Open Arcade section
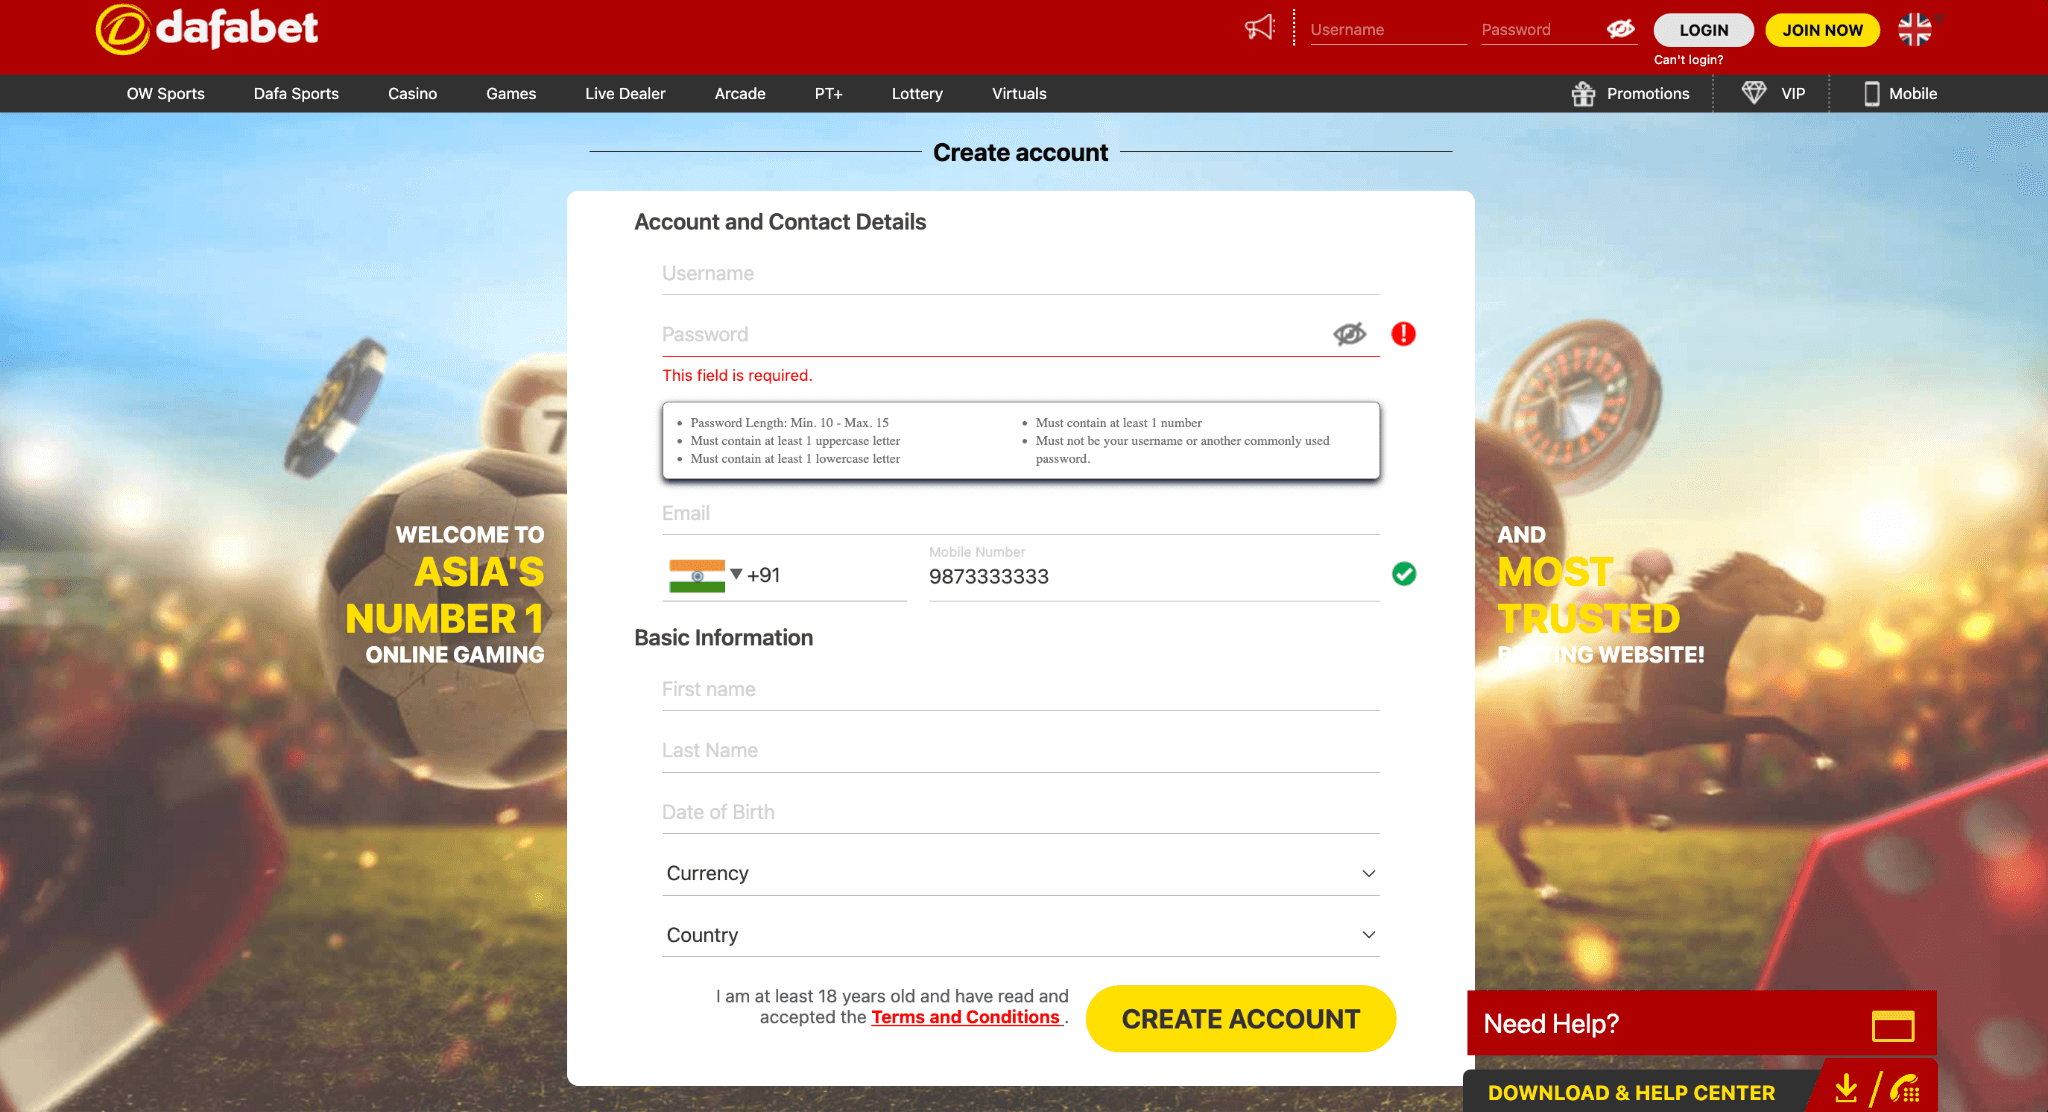This screenshot has height=1112, width=2048. 740,94
